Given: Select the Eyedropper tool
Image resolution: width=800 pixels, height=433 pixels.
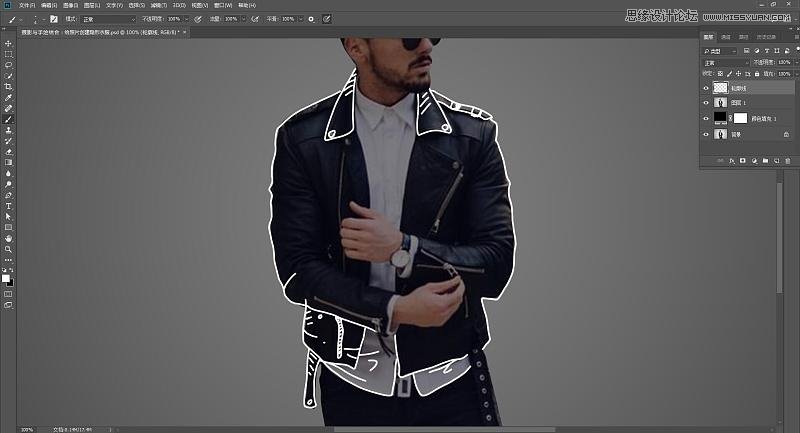Looking at the screenshot, I should (8, 97).
